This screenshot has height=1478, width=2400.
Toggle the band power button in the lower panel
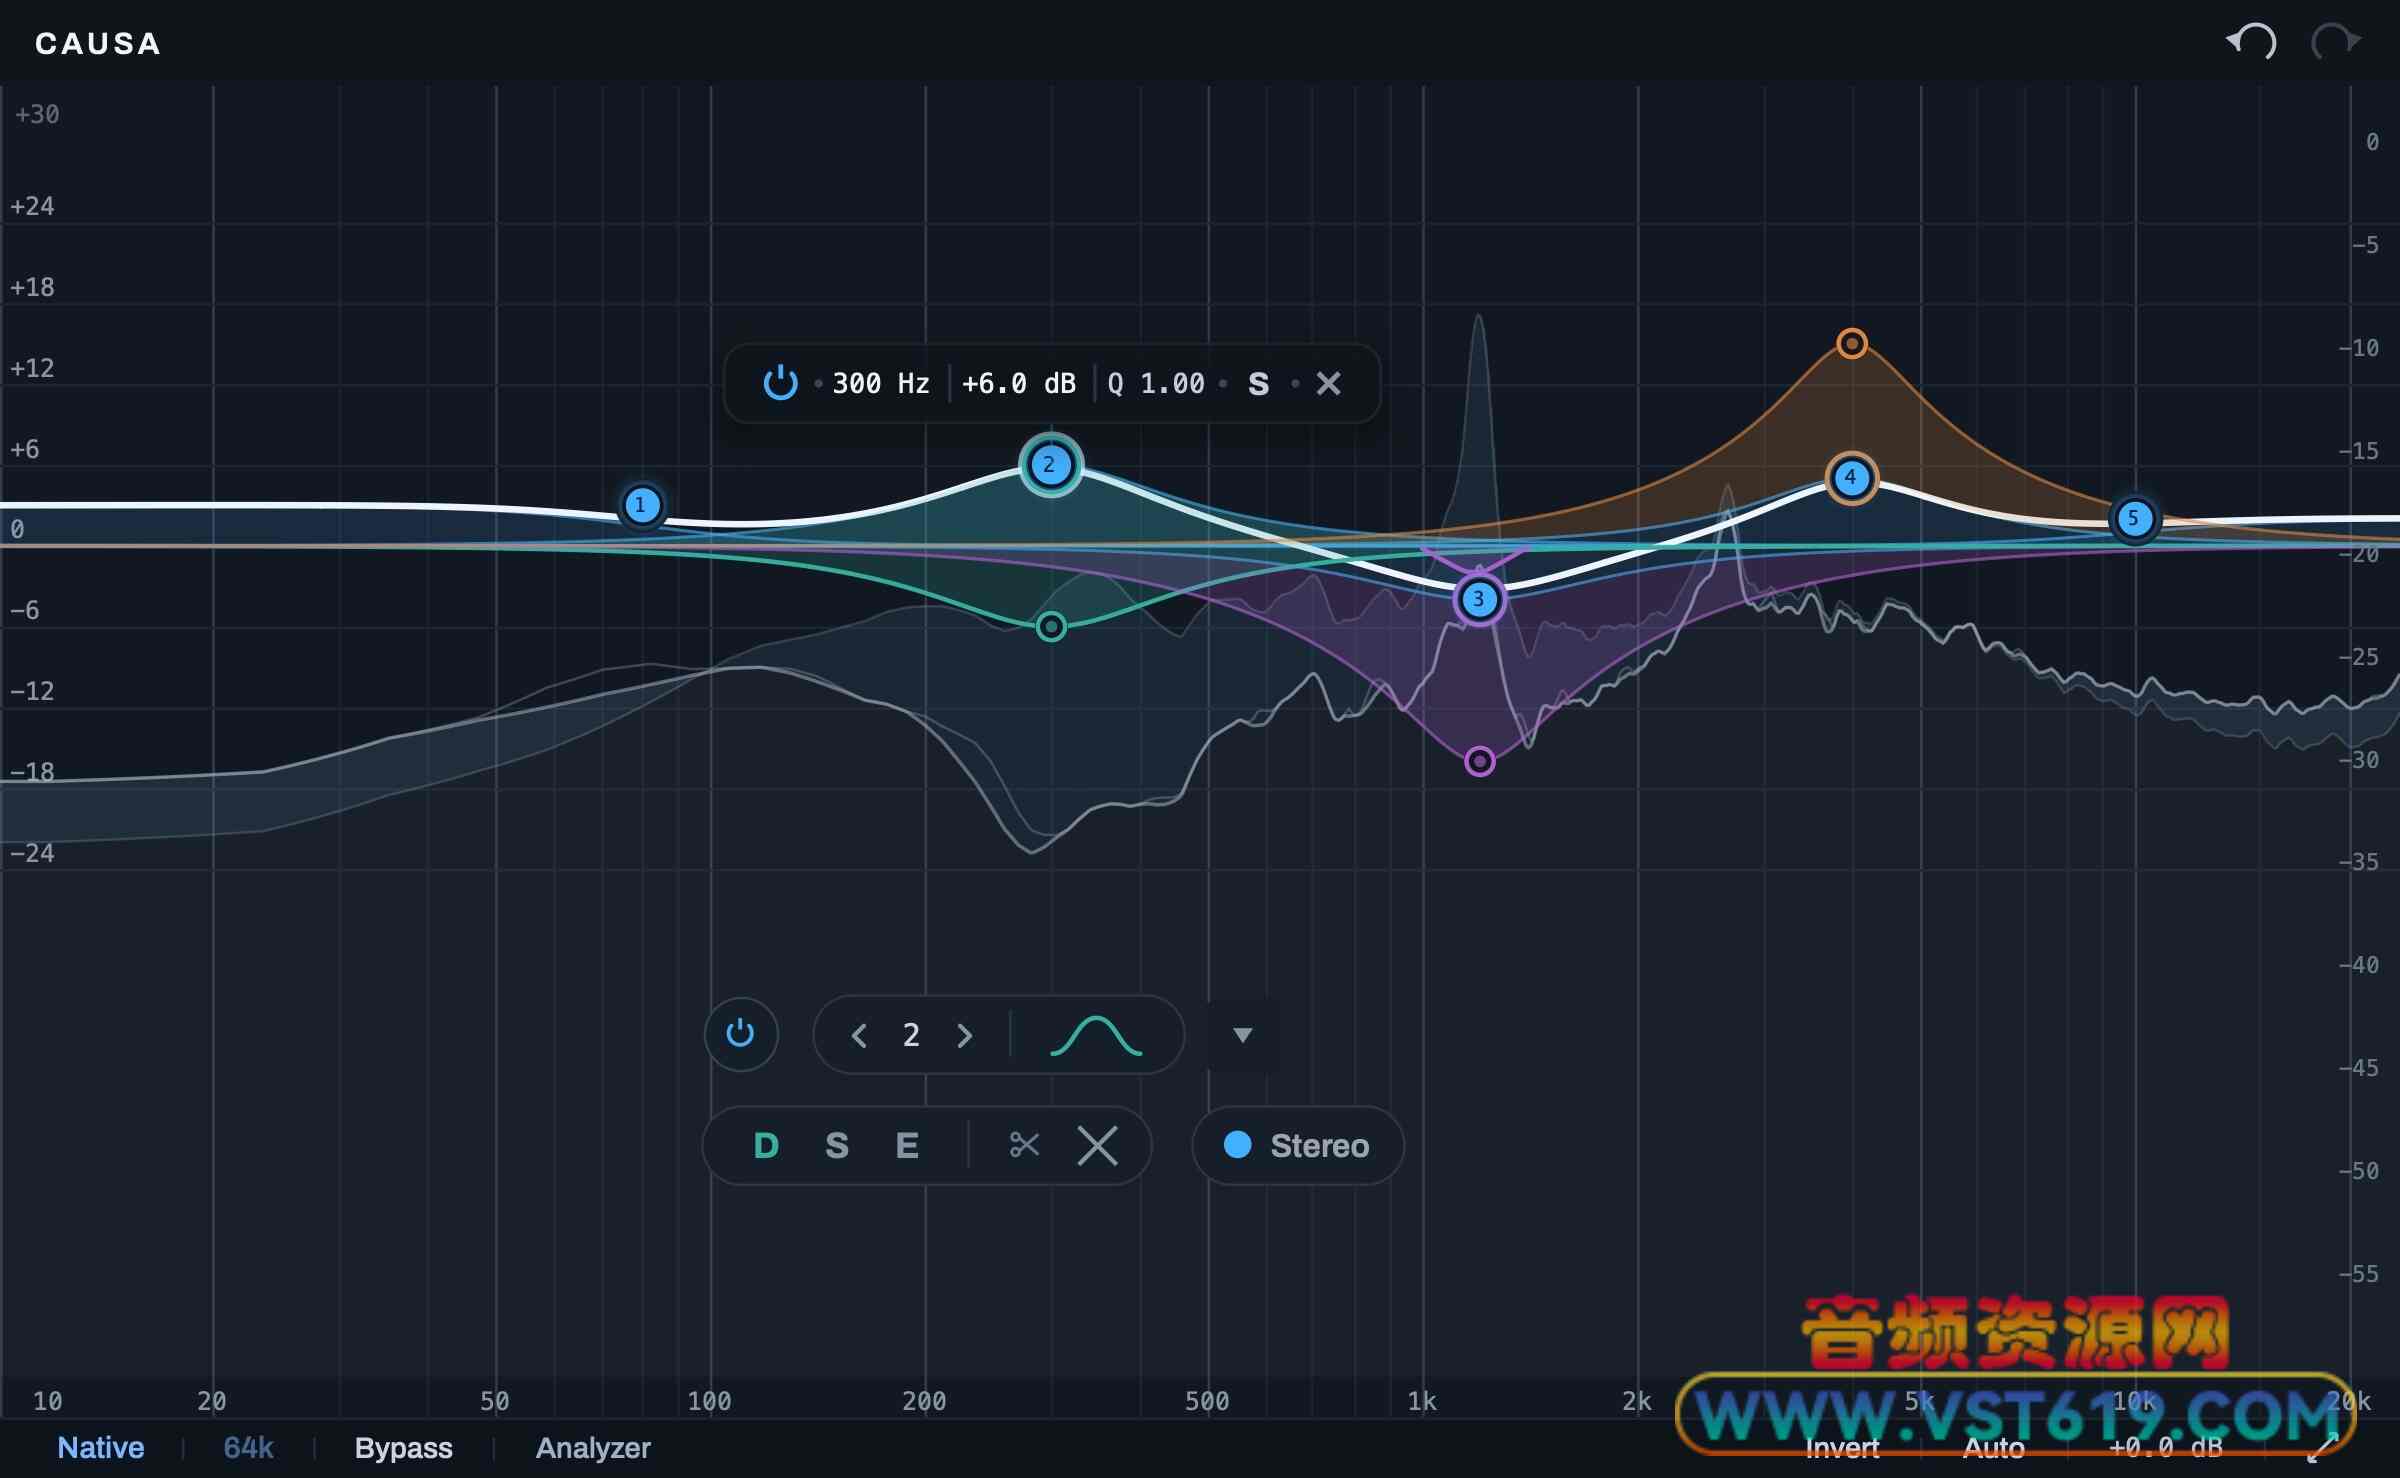point(741,1034)
